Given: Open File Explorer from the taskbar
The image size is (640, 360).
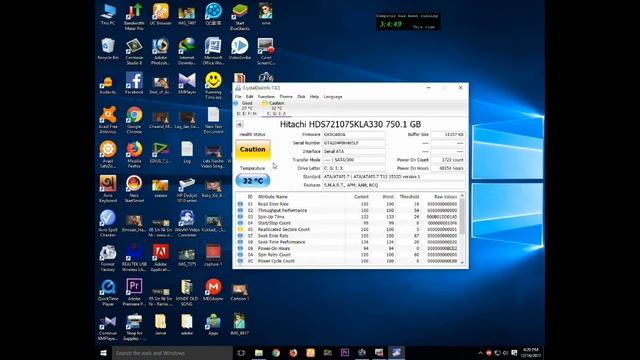Looking at the screenshot, I should (258, 353).
